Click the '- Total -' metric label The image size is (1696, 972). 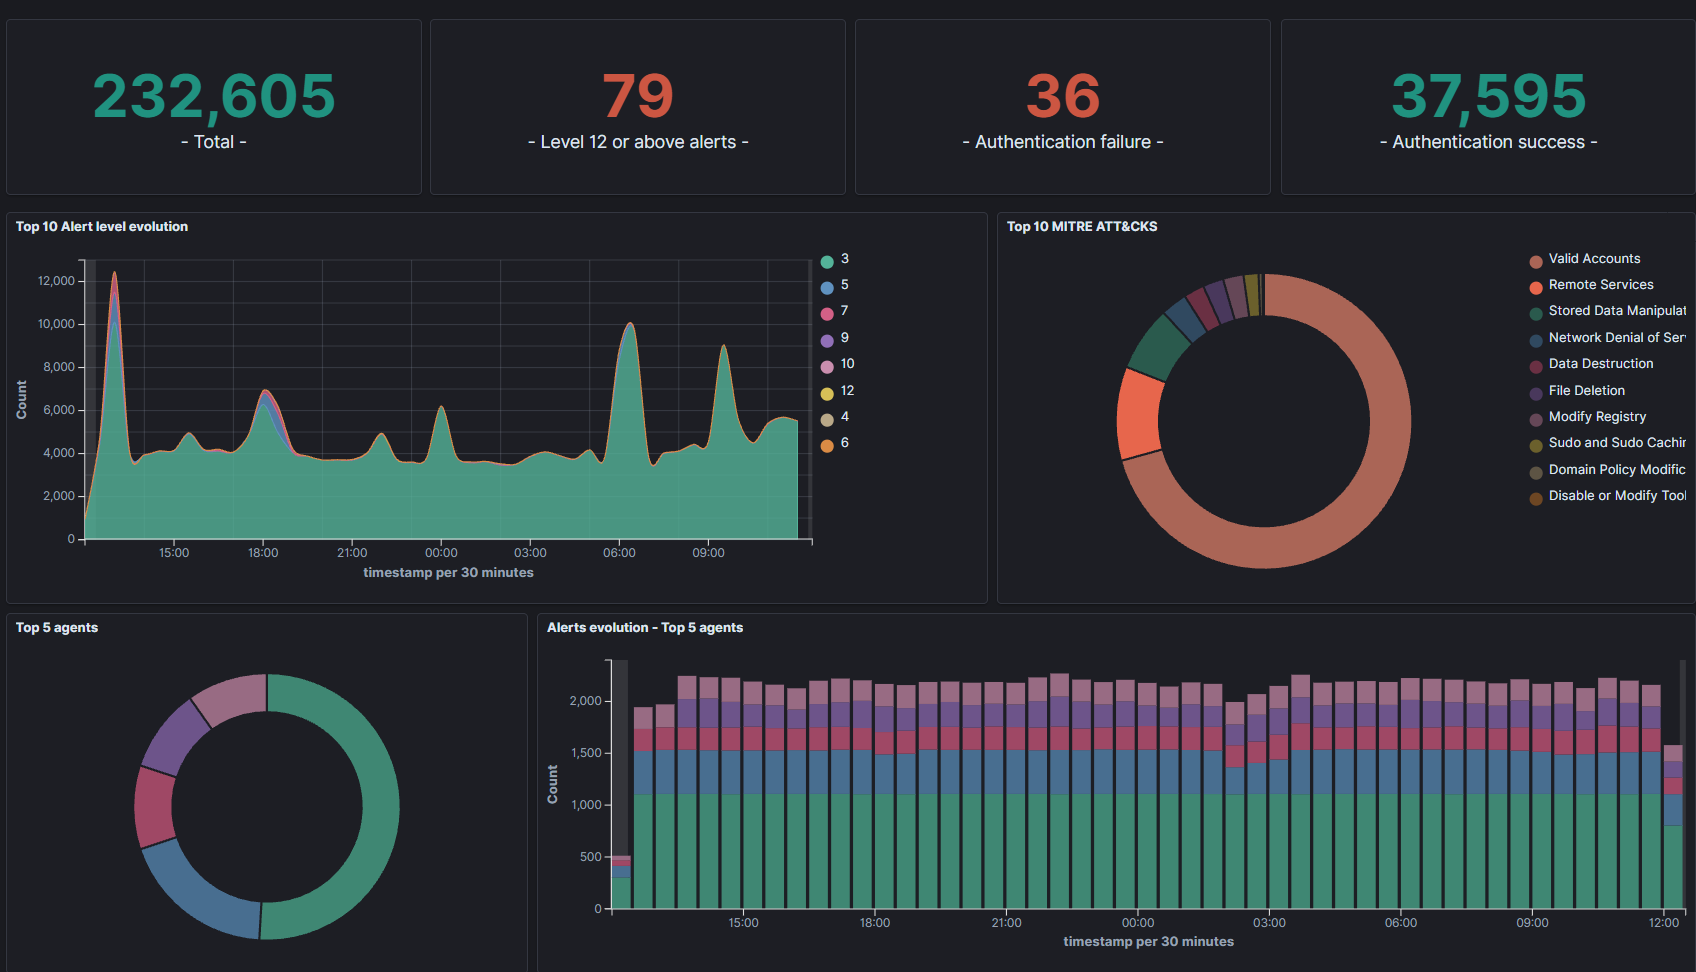[x=214, y=142]
